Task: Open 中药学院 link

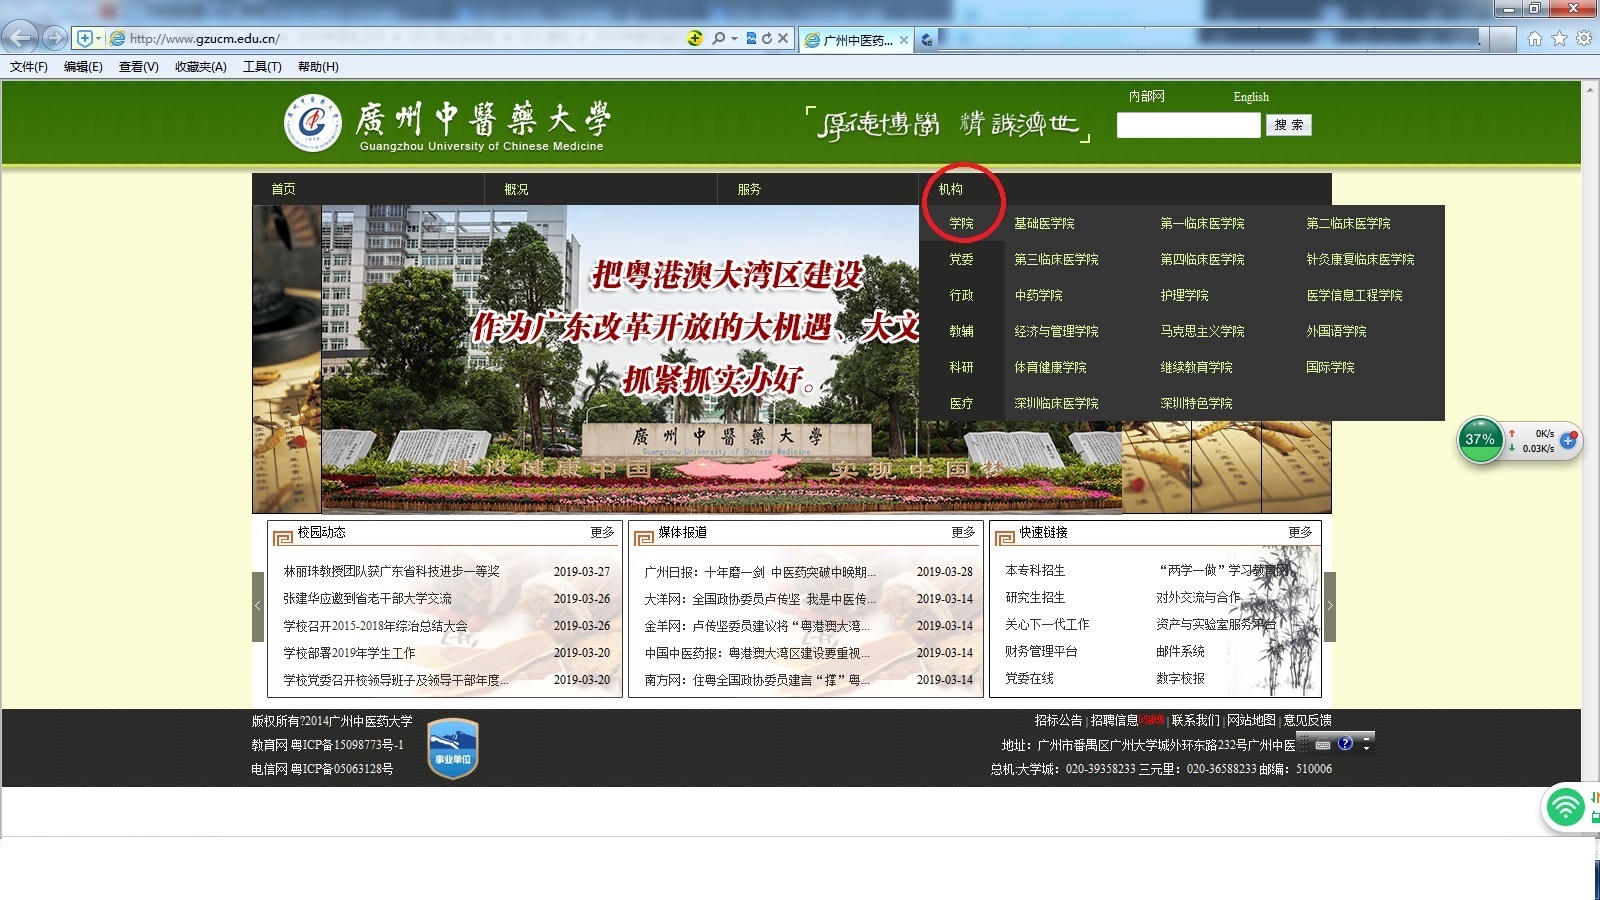Action: pyautogui.click(x=1038, y=295)
